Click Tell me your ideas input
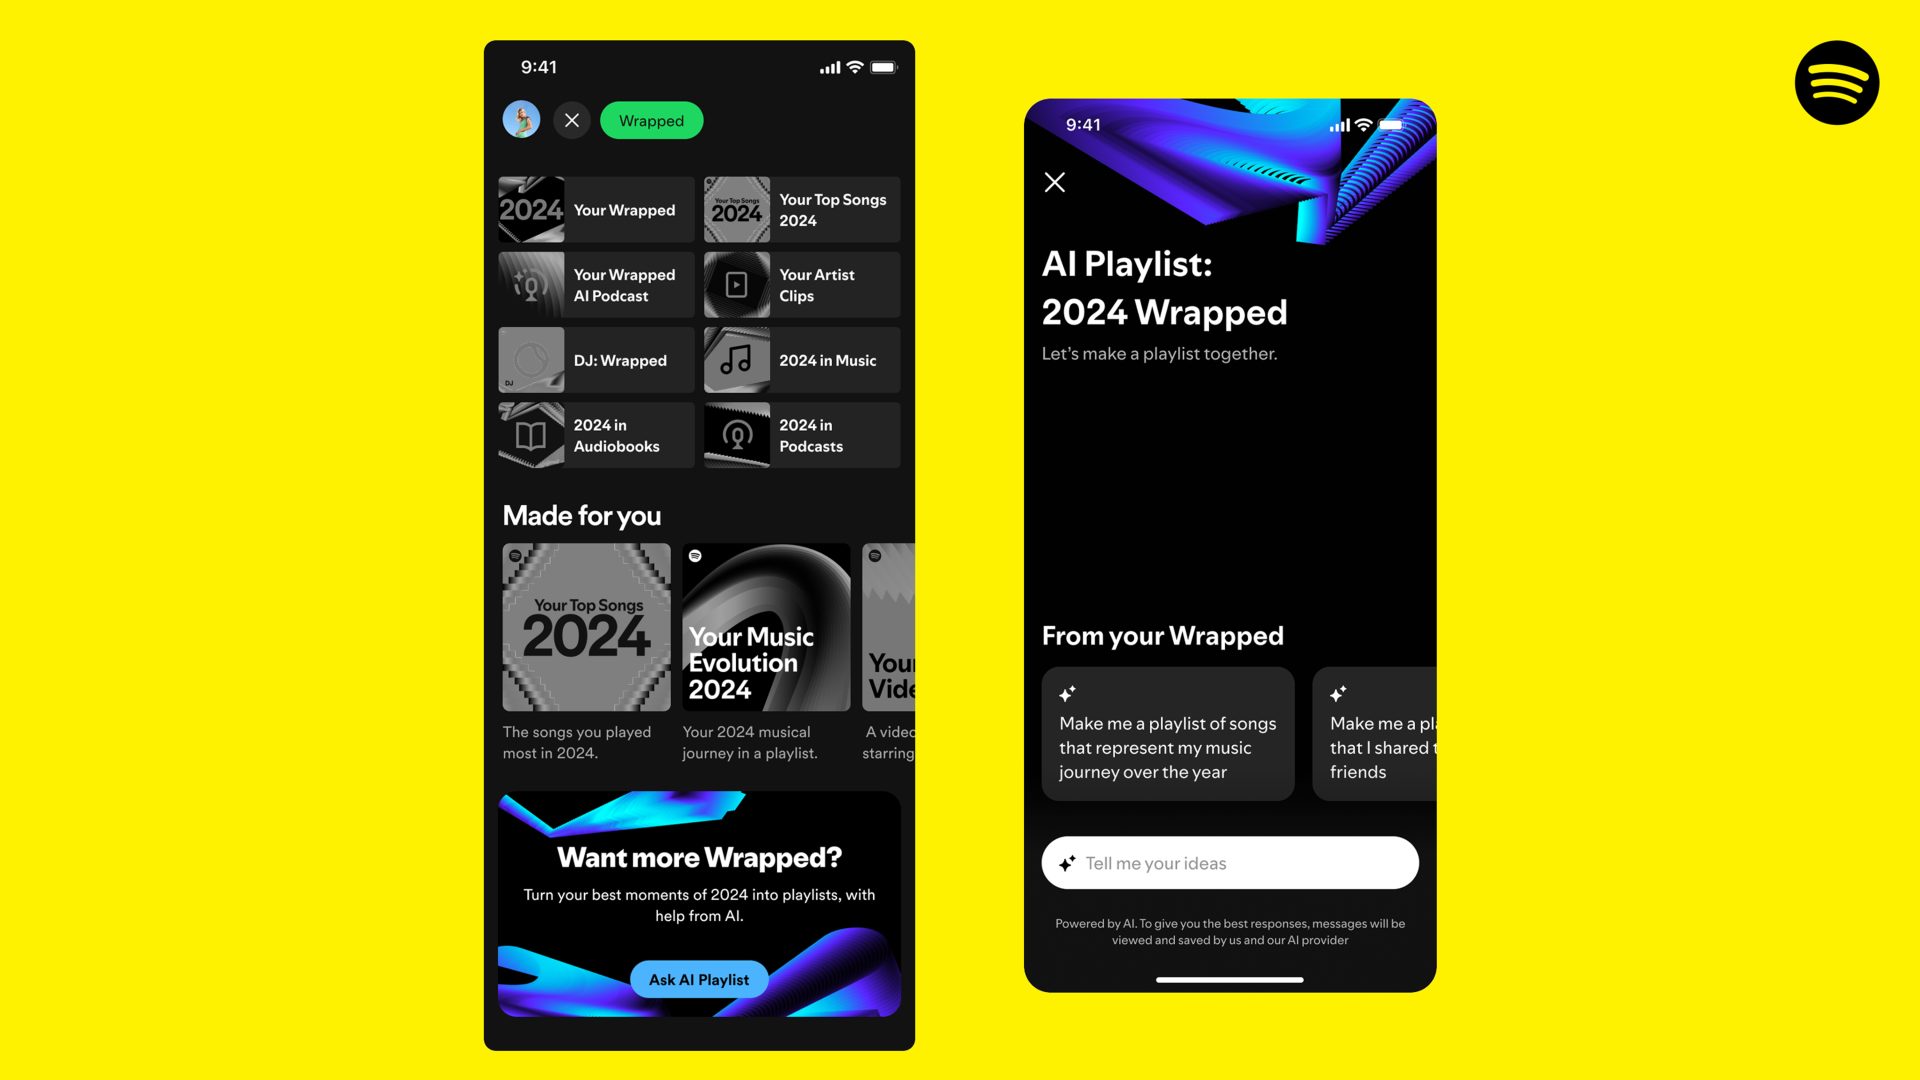The width and height of the screenshot is (1920, 1080). coord(1229,861)
